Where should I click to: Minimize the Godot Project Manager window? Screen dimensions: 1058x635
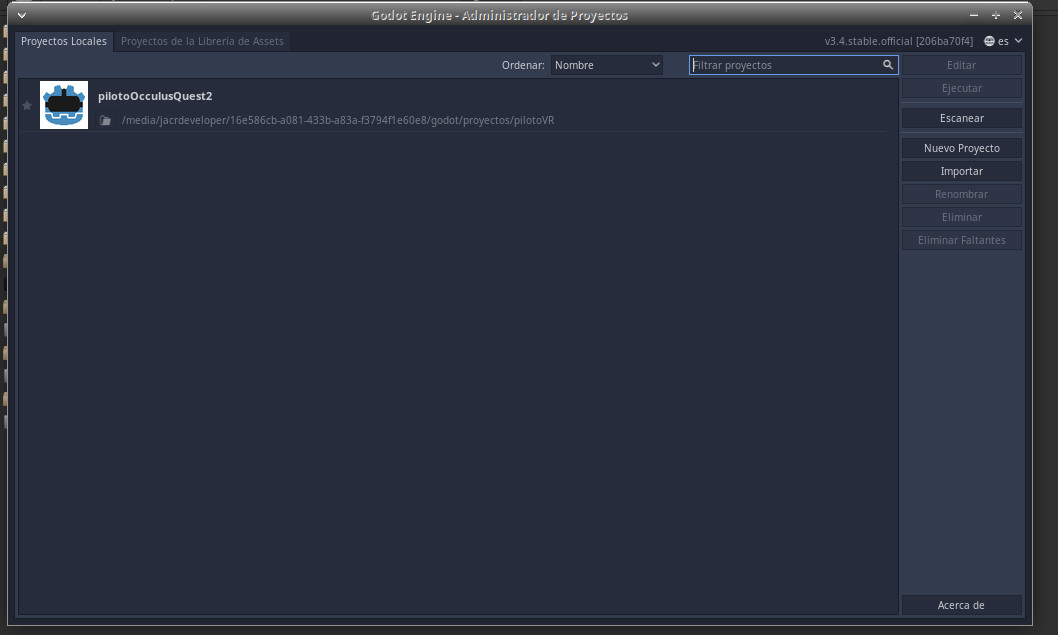coord(974,15)
